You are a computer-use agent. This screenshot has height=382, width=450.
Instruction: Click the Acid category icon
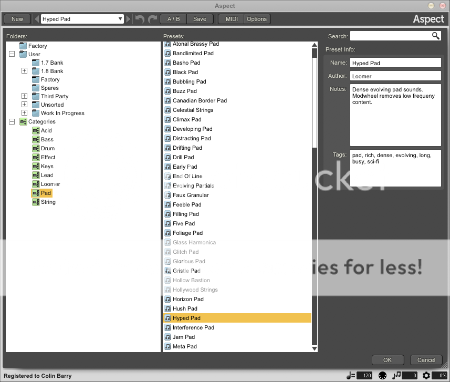36,130
